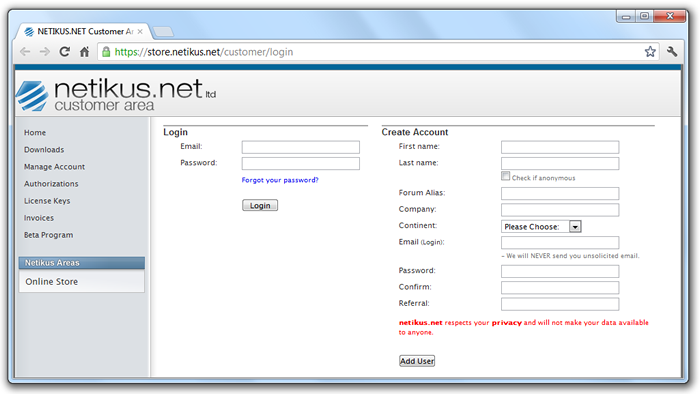Click the green SSL padlock icon

pyautogui.click(x=106, y=52)
